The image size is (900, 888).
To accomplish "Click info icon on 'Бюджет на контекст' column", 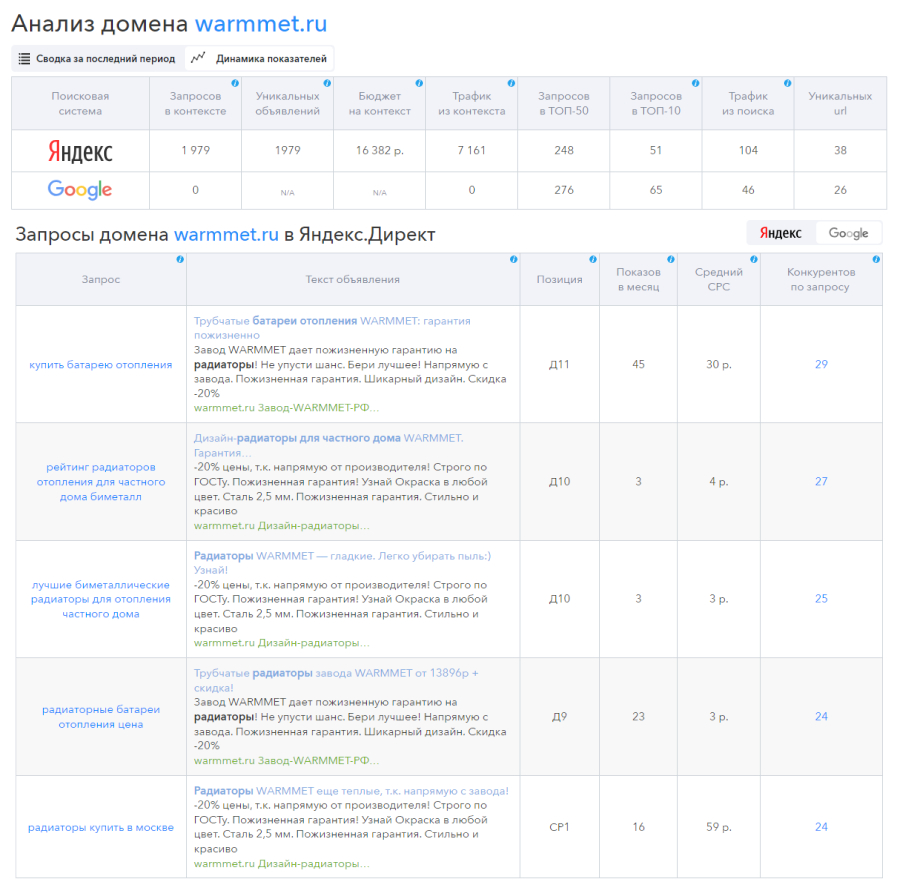I will coord(418,84).
